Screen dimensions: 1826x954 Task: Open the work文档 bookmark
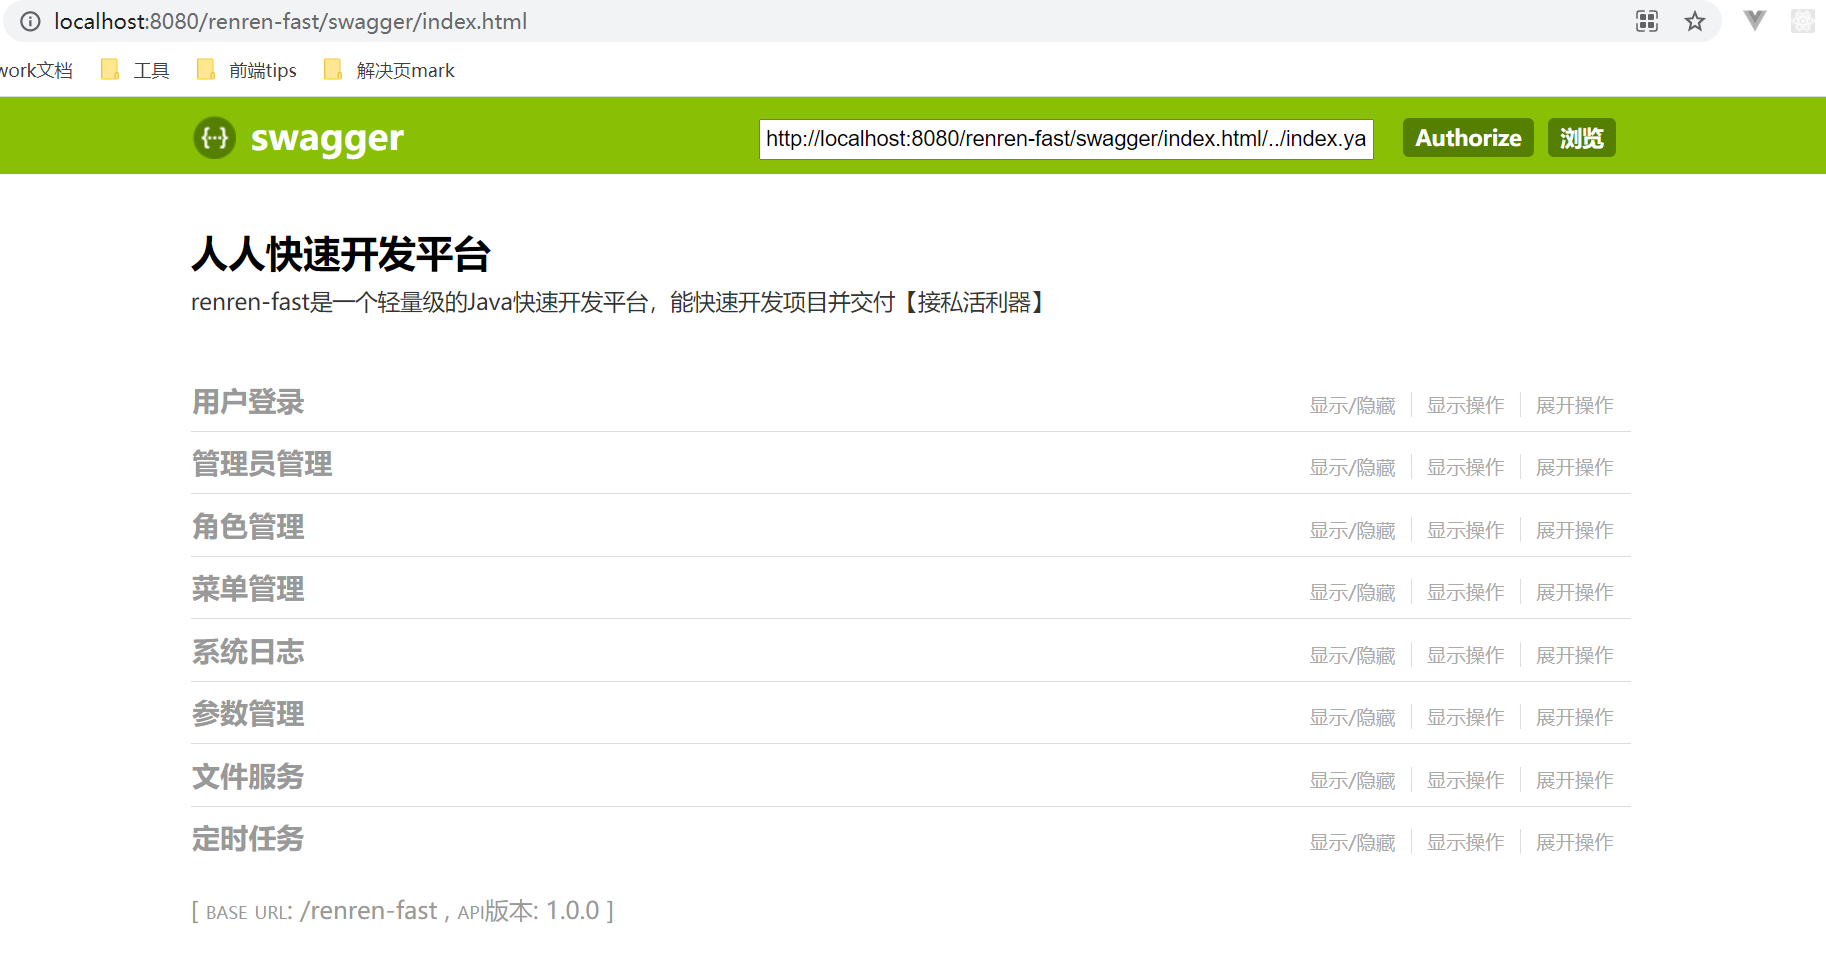click(x=36, y=70)
